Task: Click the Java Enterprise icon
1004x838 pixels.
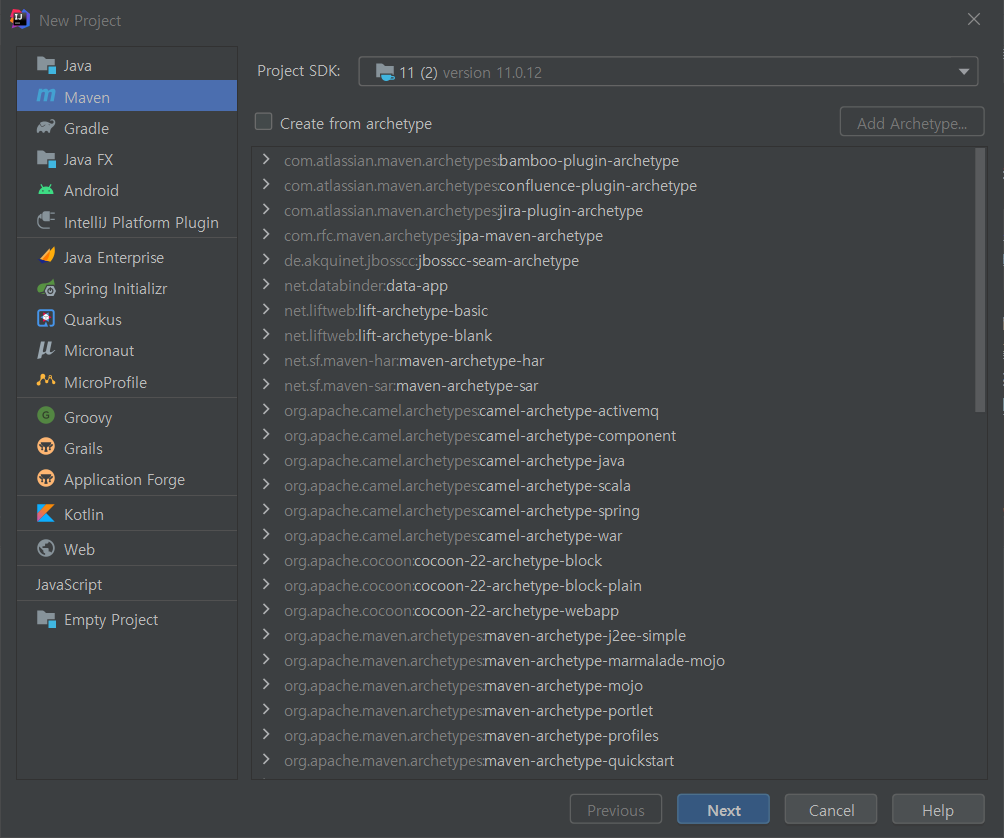Action: pos(46,256)
